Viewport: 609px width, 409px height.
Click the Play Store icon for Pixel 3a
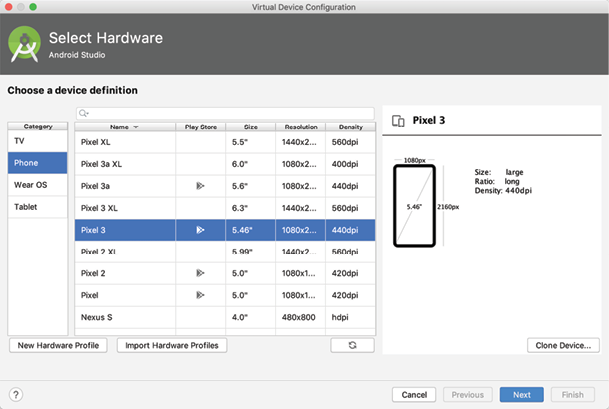click(x=200, y=186)
